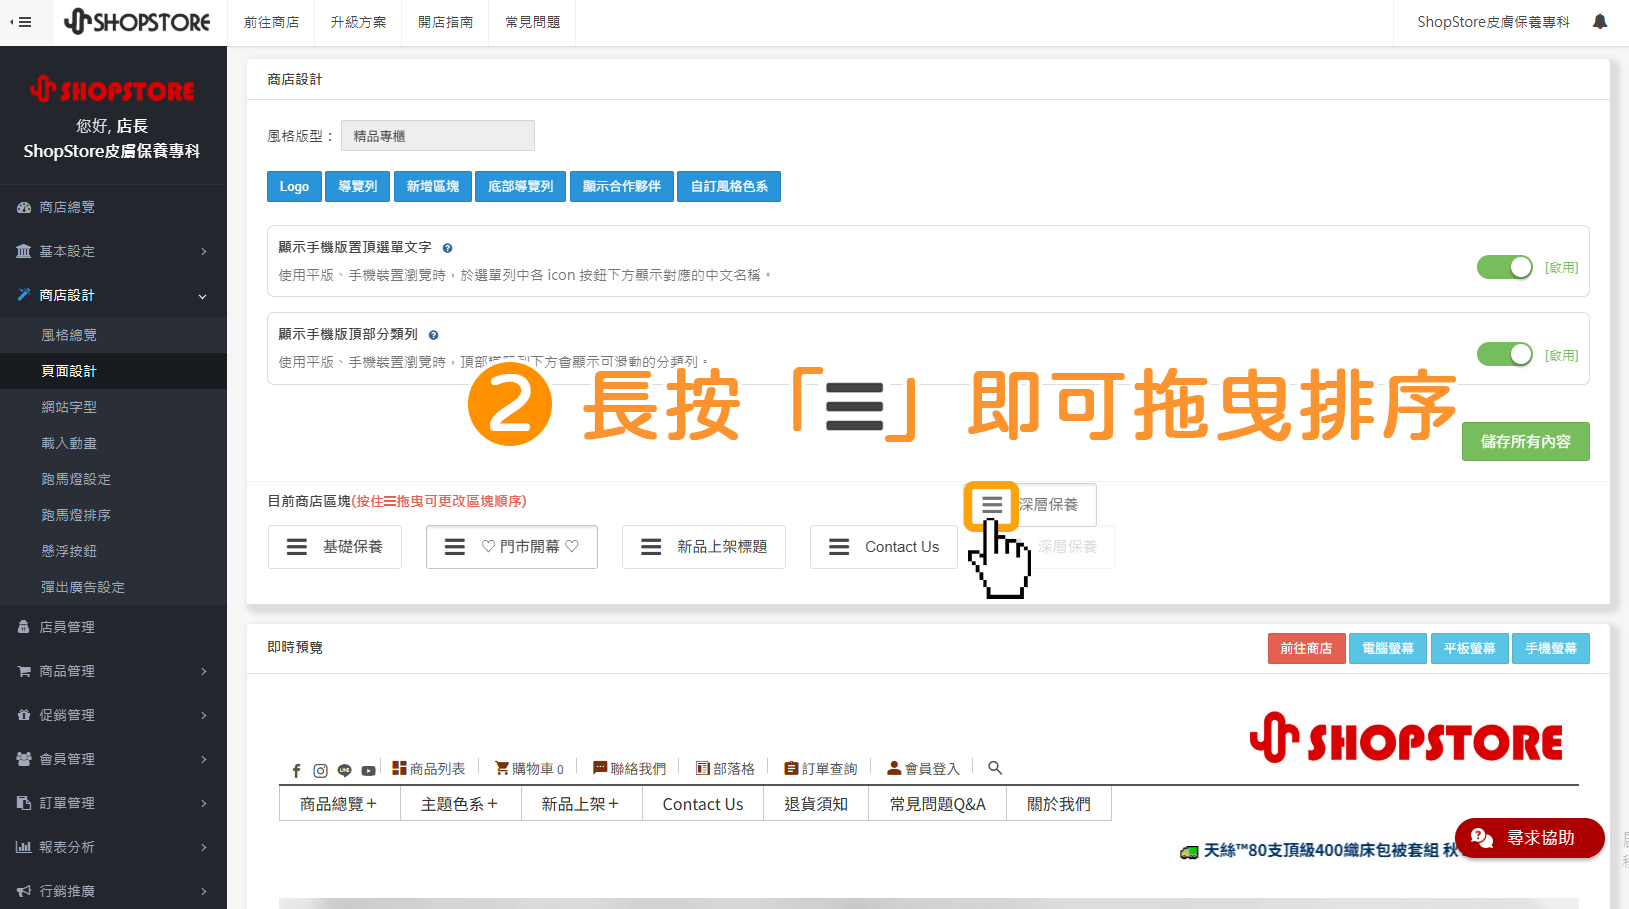Expand 會員管理 in sidebar
The width and height of the screenshot is (1629, 909).
(113, 759)
